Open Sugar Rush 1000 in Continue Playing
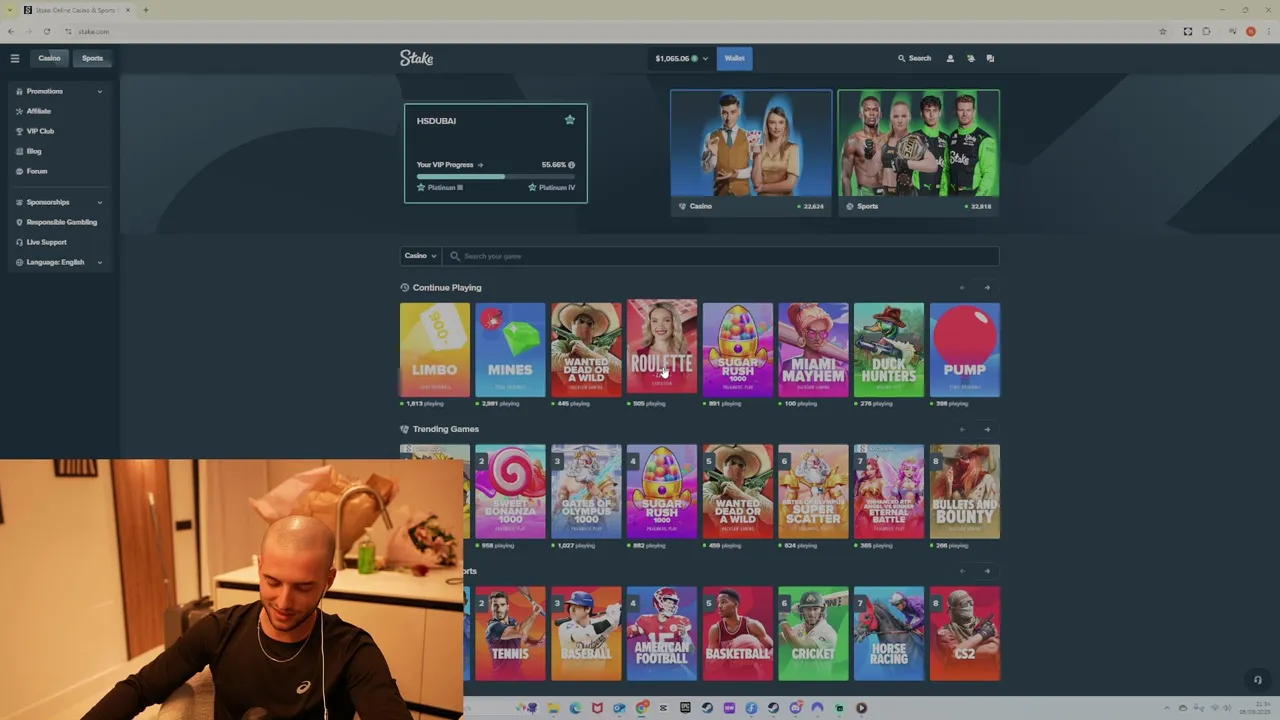Screen dimensions: 1280x720 point(738,350)
